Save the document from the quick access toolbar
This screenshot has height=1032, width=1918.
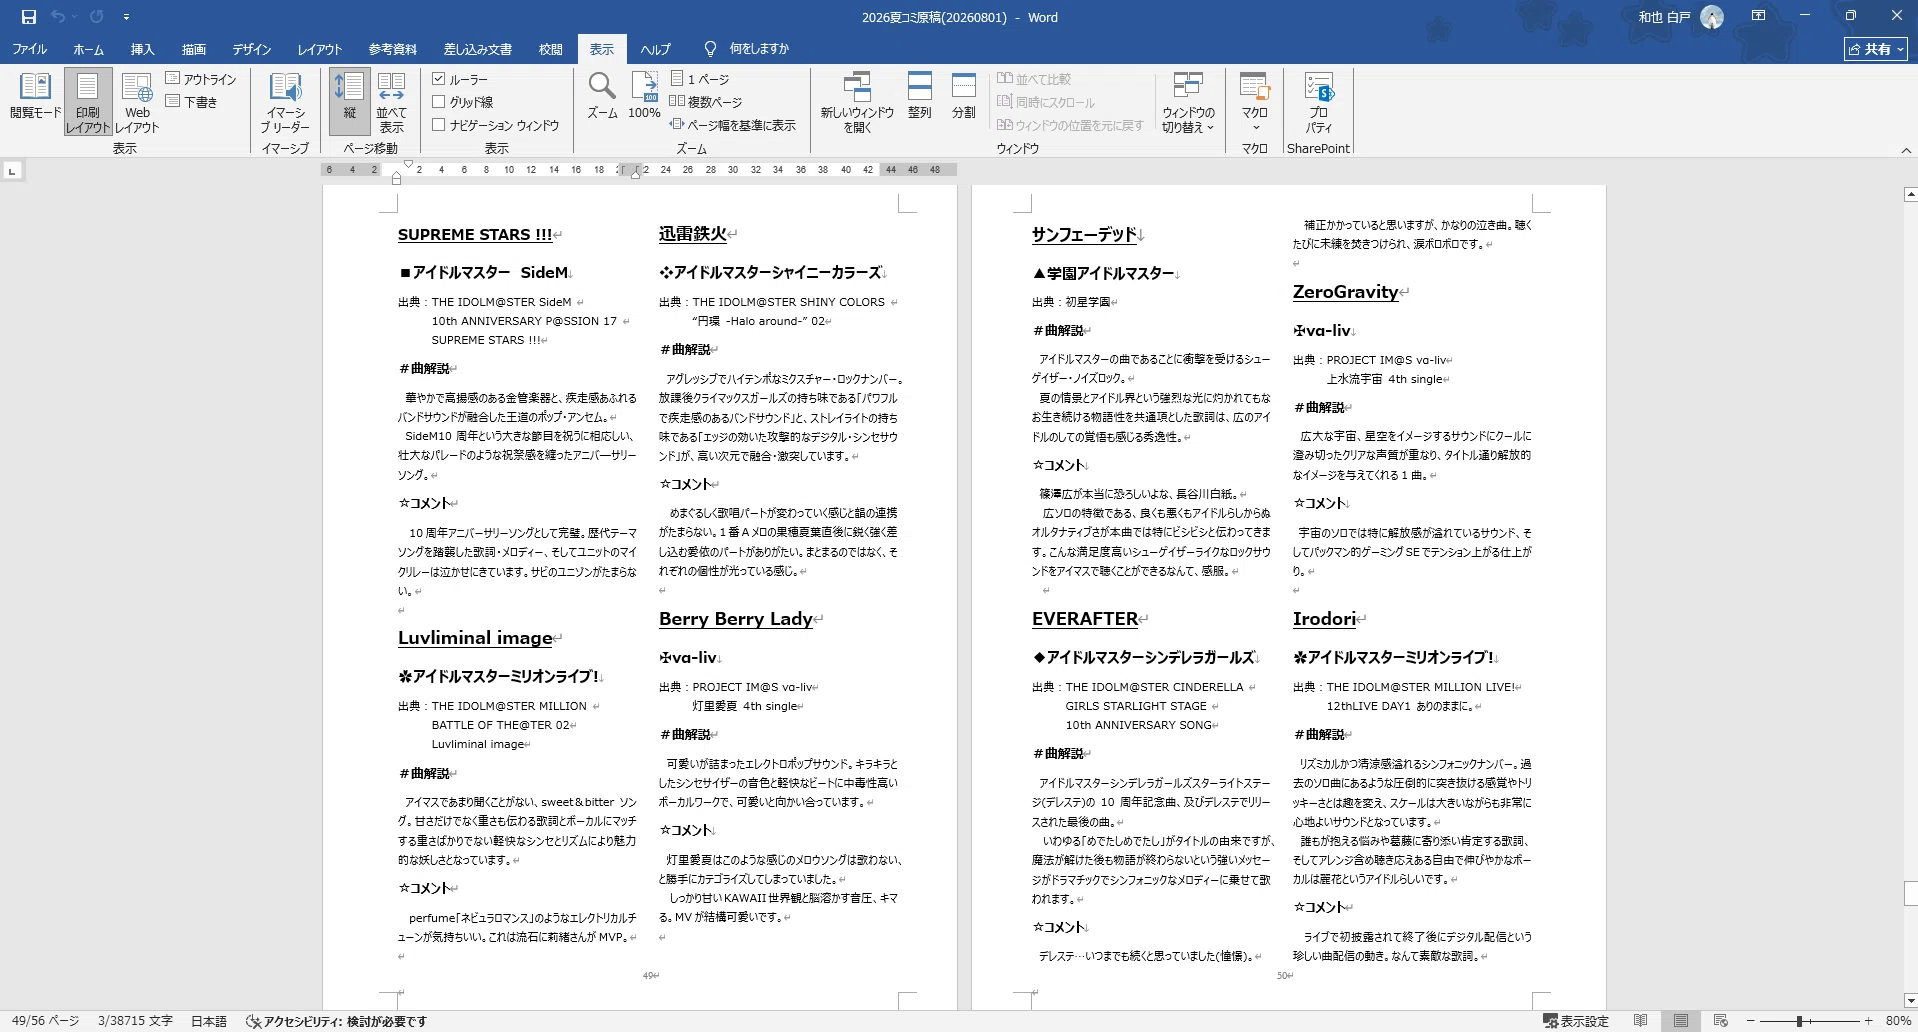click(28, 17)
